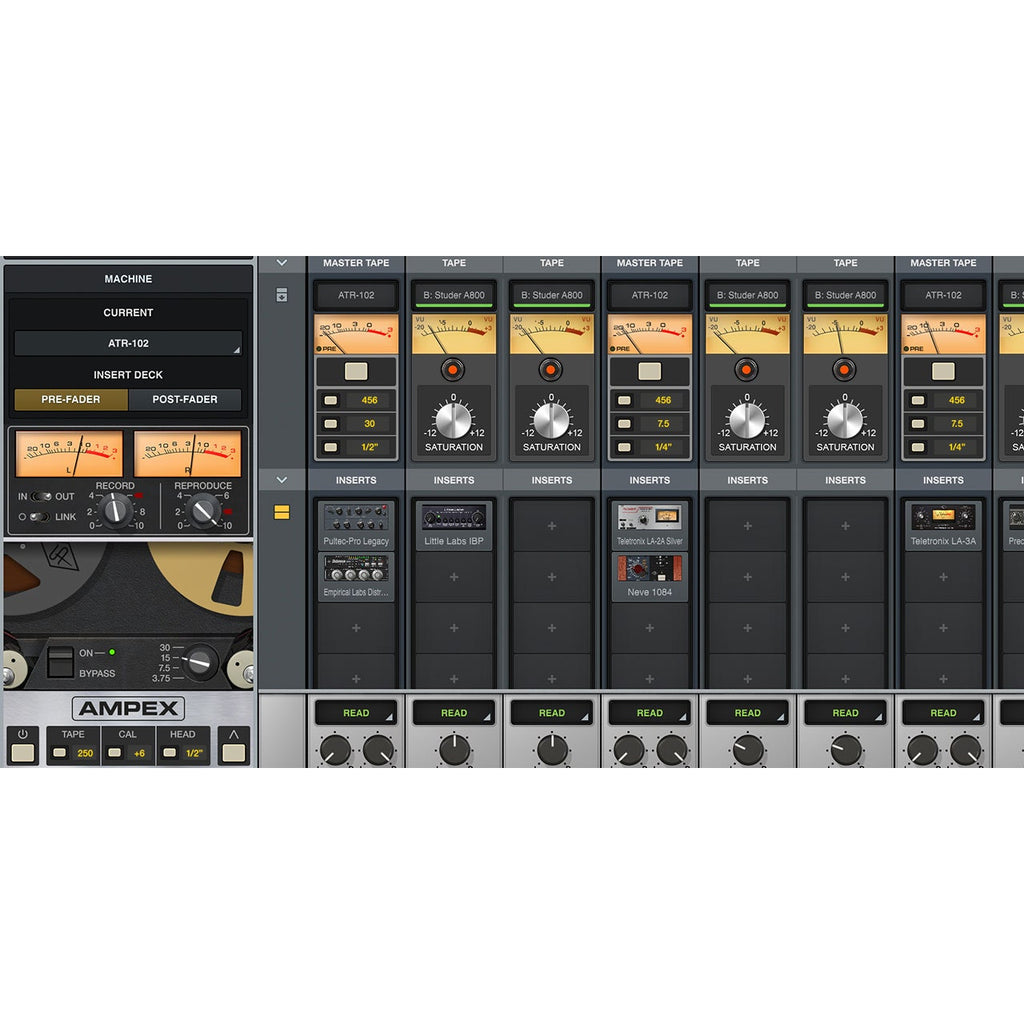Click the right R VU meter on Ampex panel
This screenshot has width=1024, height=1024.
(187, 454)
